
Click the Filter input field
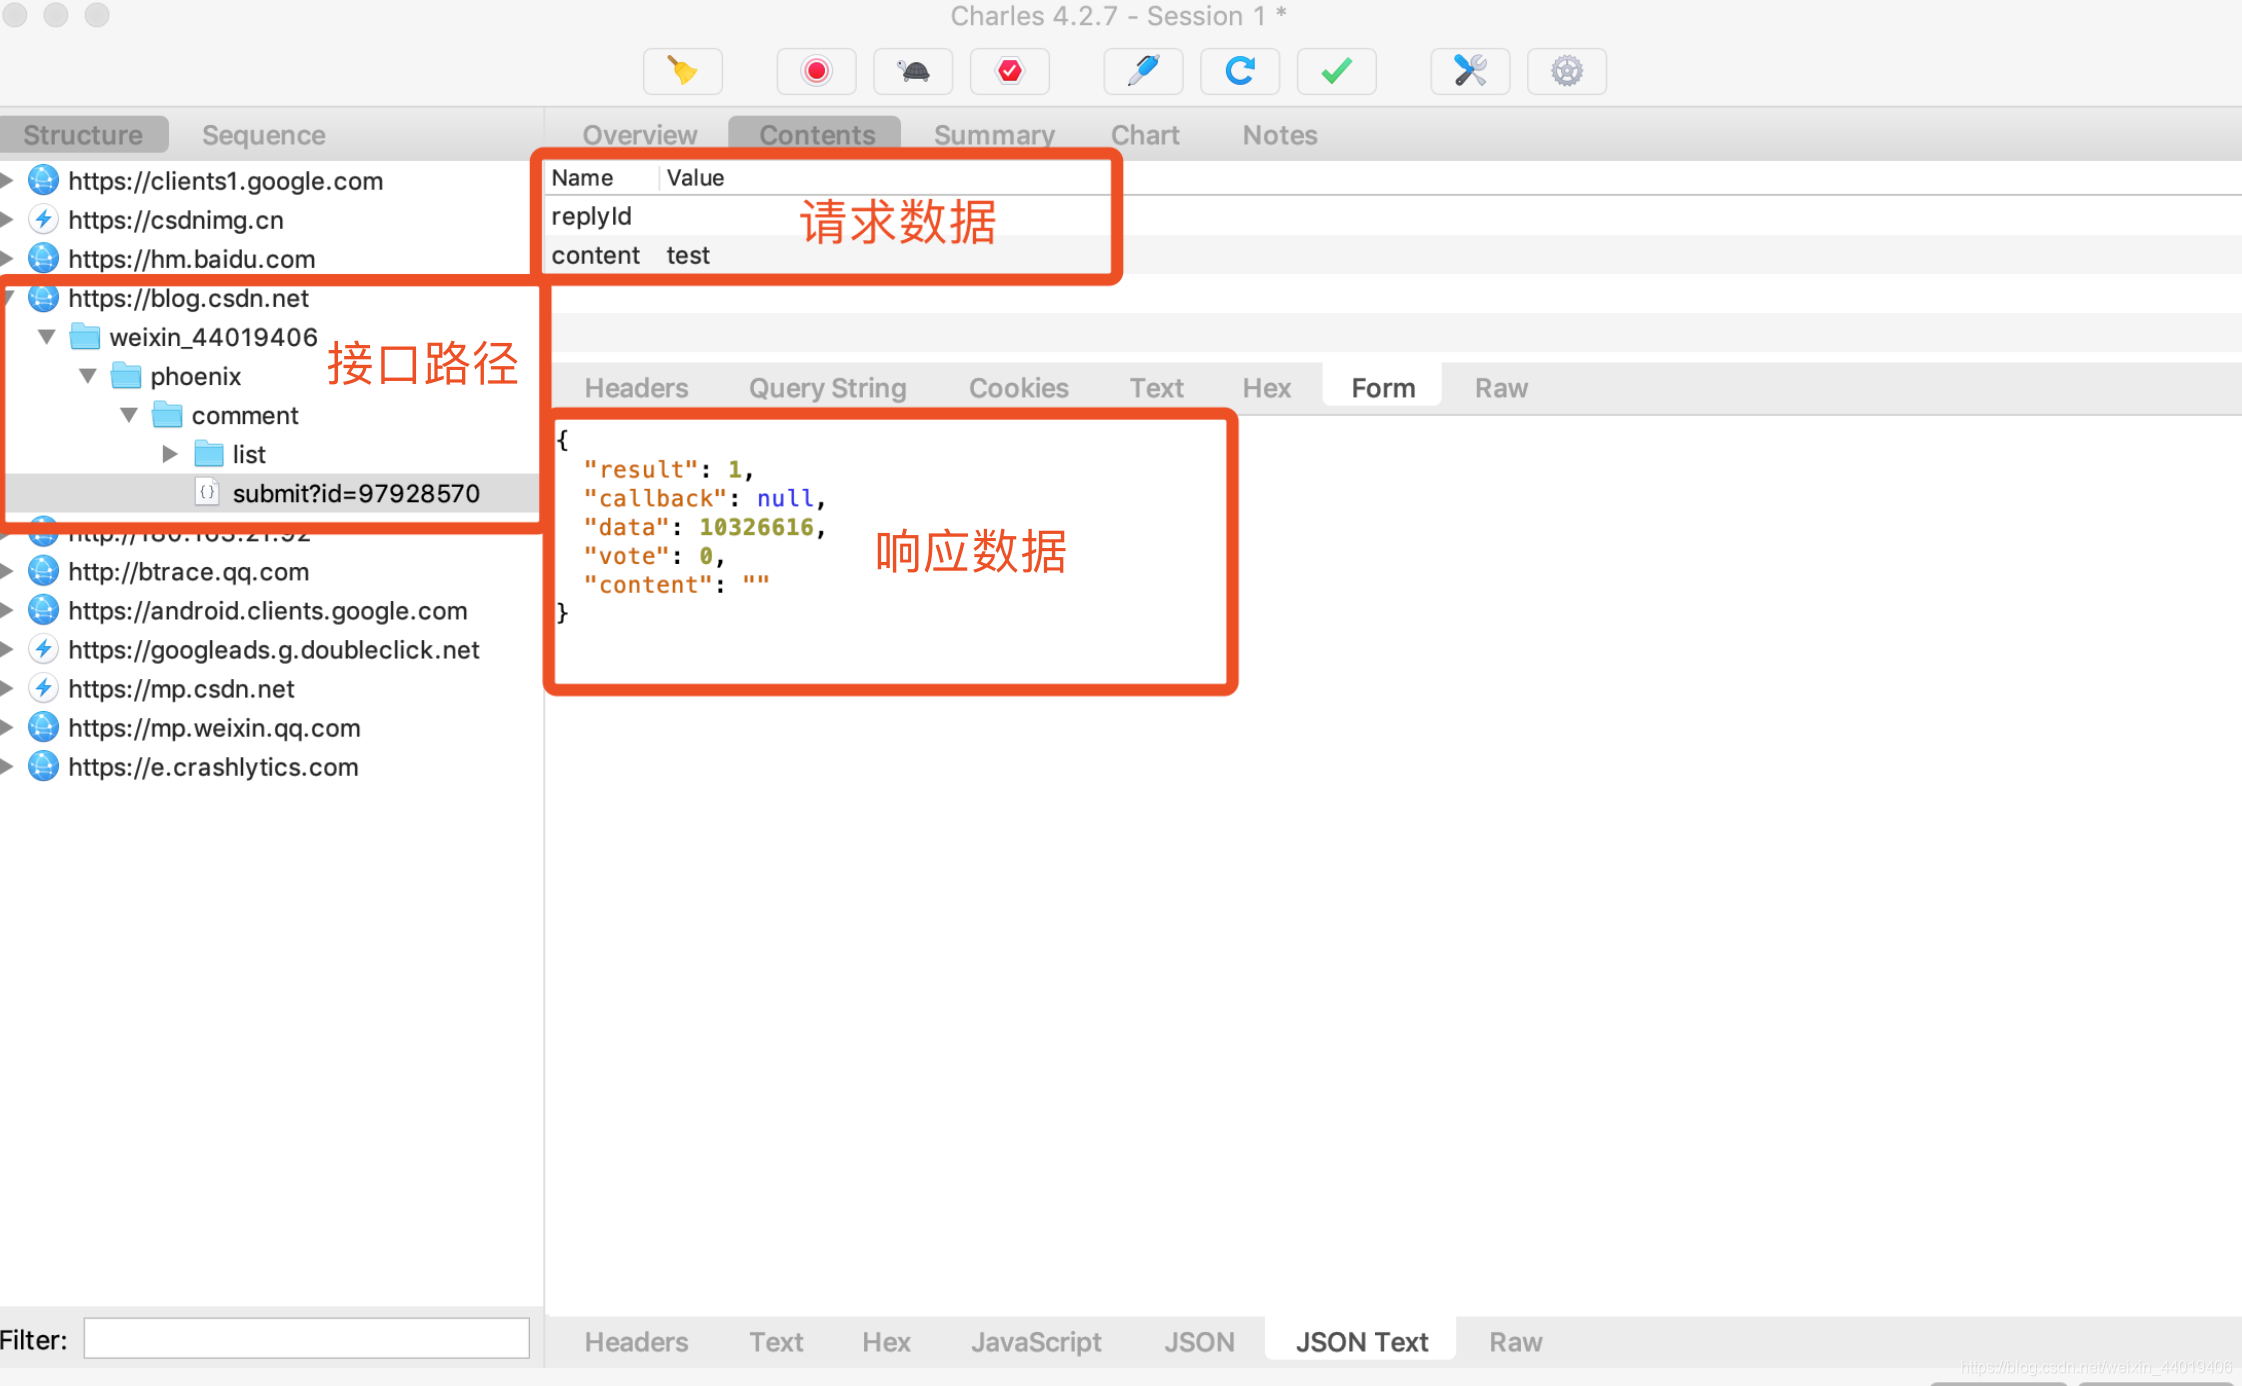pos(306,1339)
